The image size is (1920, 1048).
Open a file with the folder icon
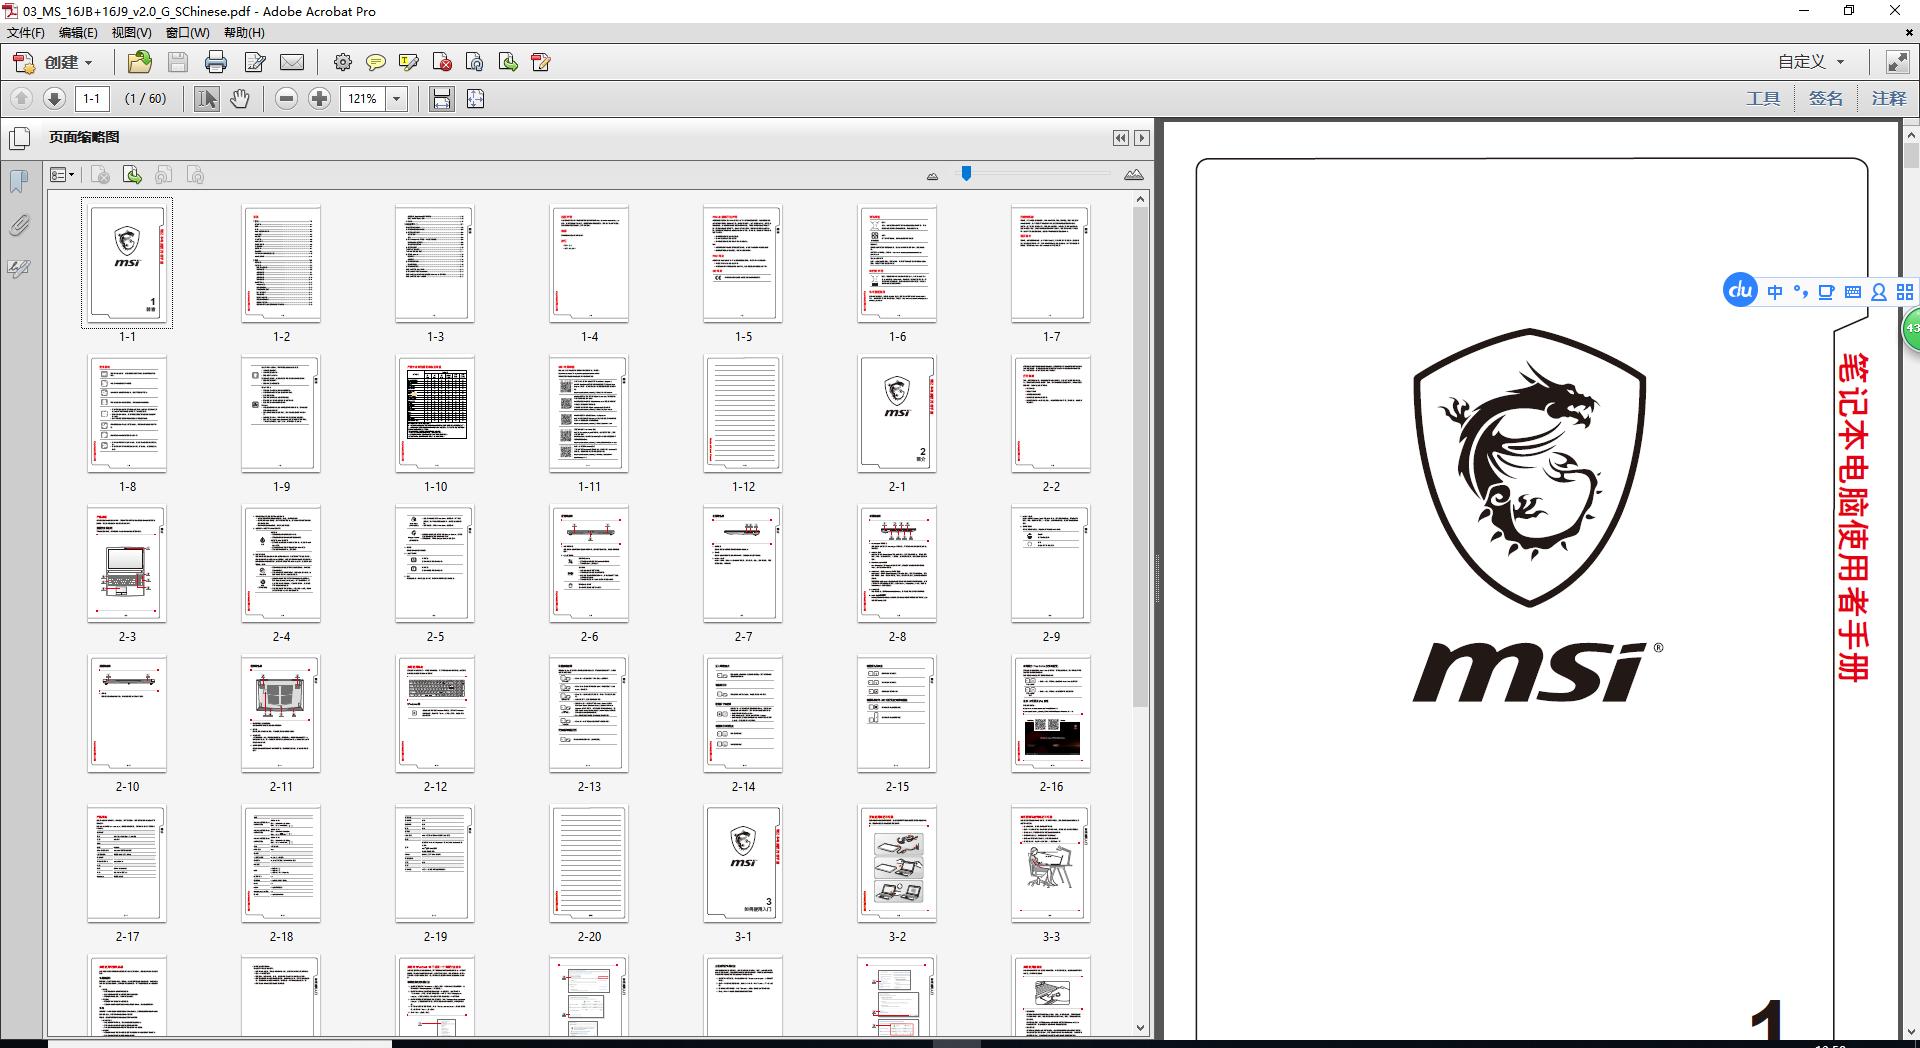139,62
